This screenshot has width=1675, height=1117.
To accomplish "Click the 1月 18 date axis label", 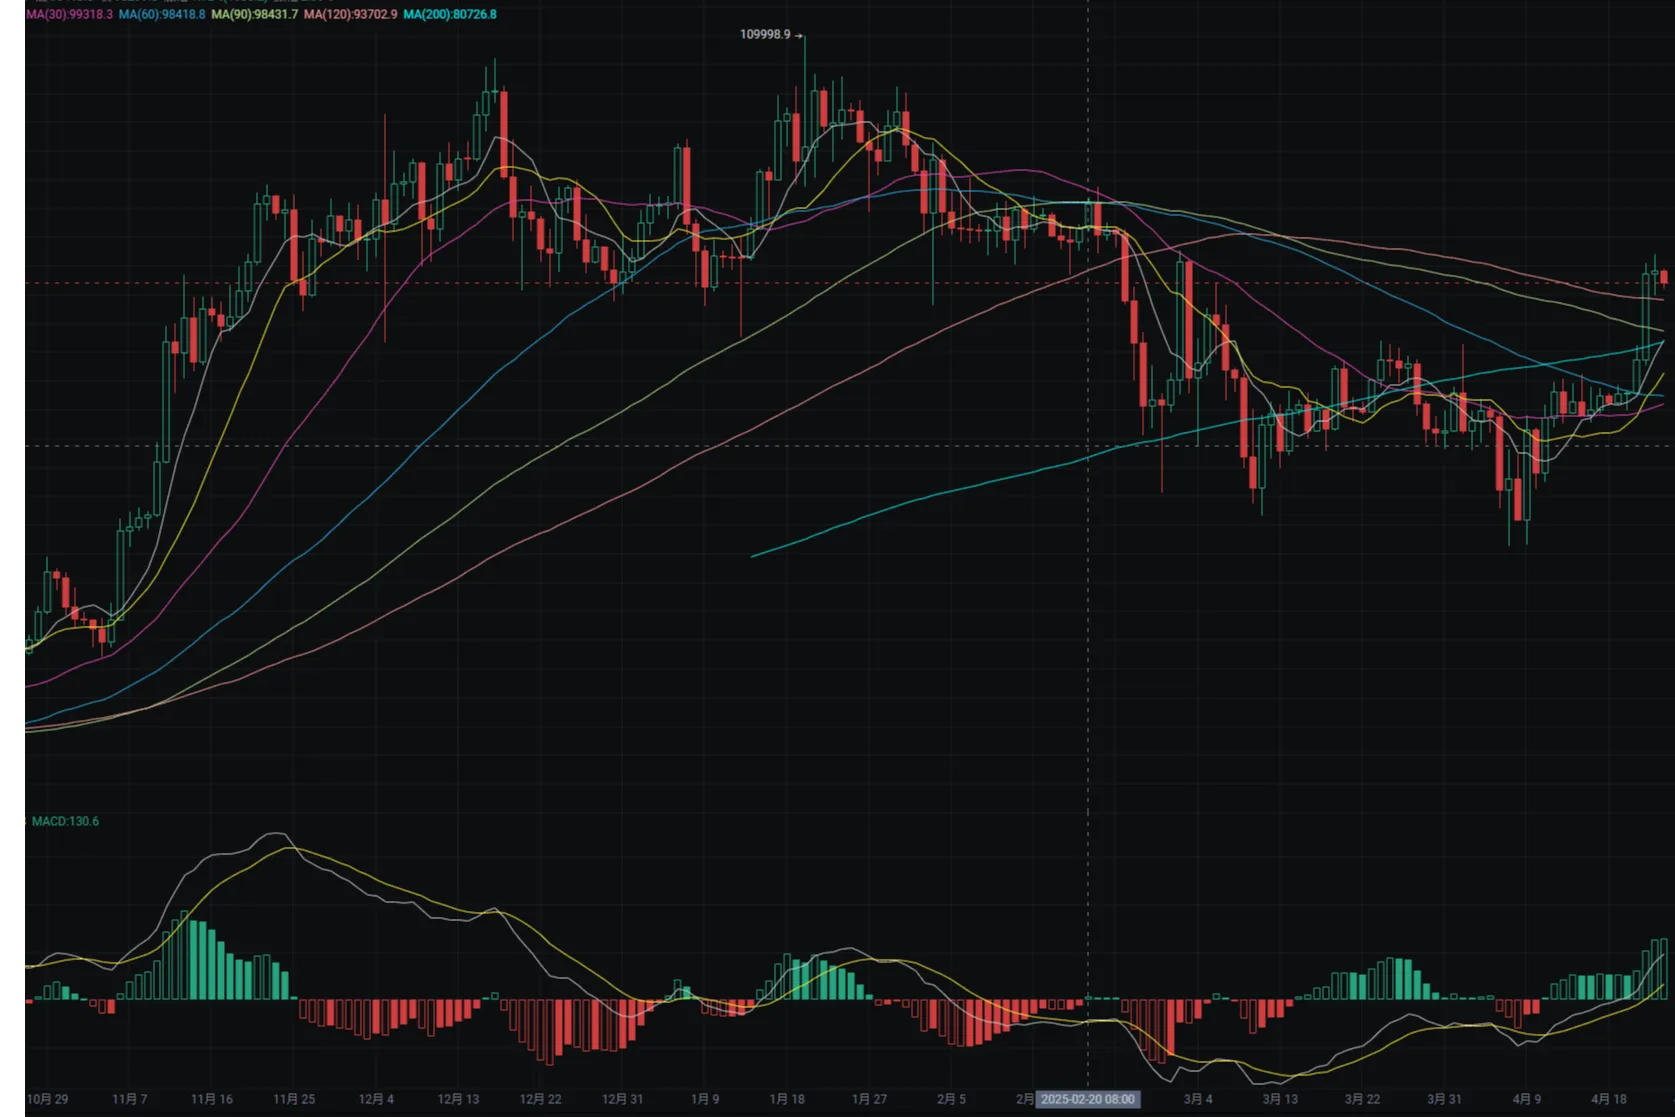I will pos(787,1099).
